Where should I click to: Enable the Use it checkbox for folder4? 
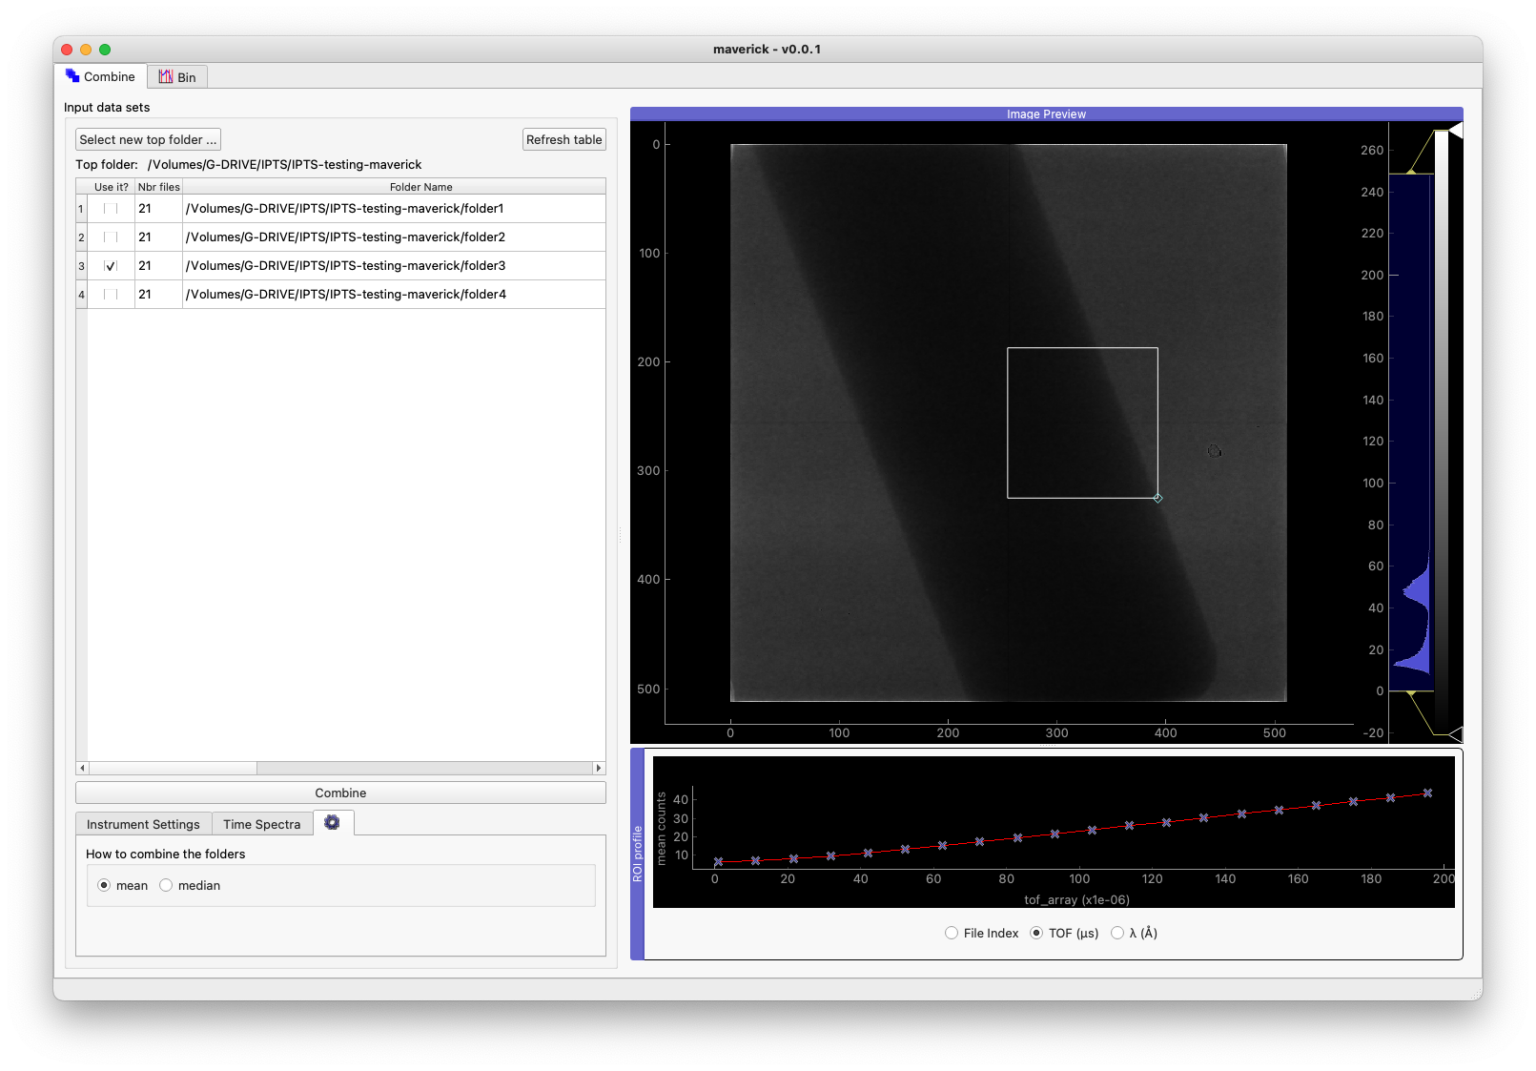[x=110, y=293]
